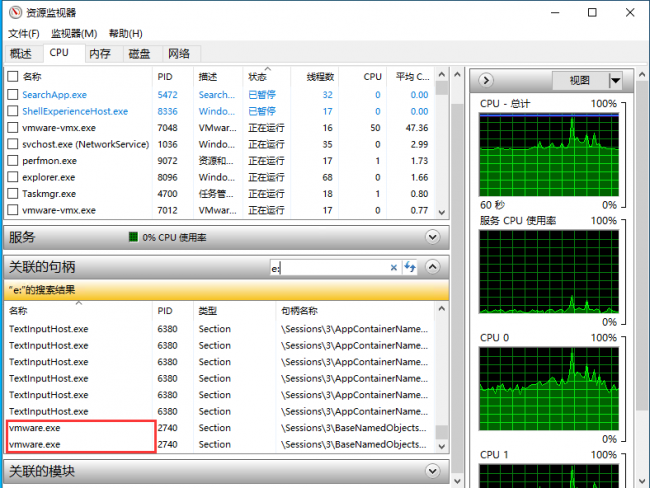Click the green 0% CPU 使用率 indicator

coord(133,237)
